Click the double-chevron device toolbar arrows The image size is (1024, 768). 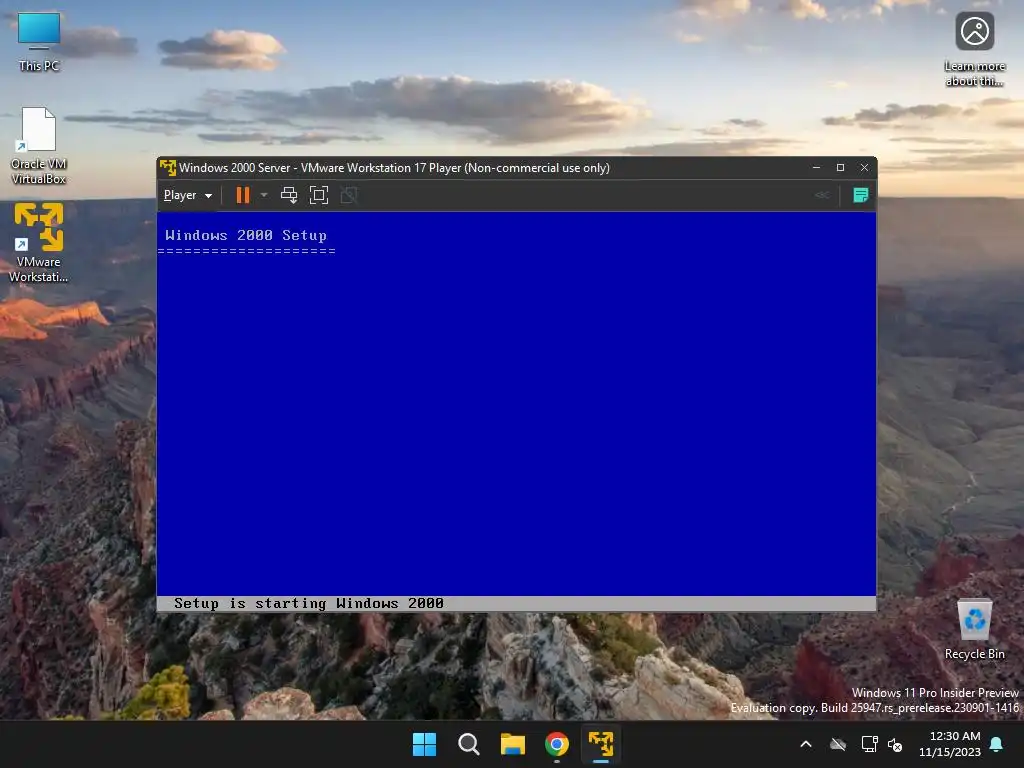point(822,195)
